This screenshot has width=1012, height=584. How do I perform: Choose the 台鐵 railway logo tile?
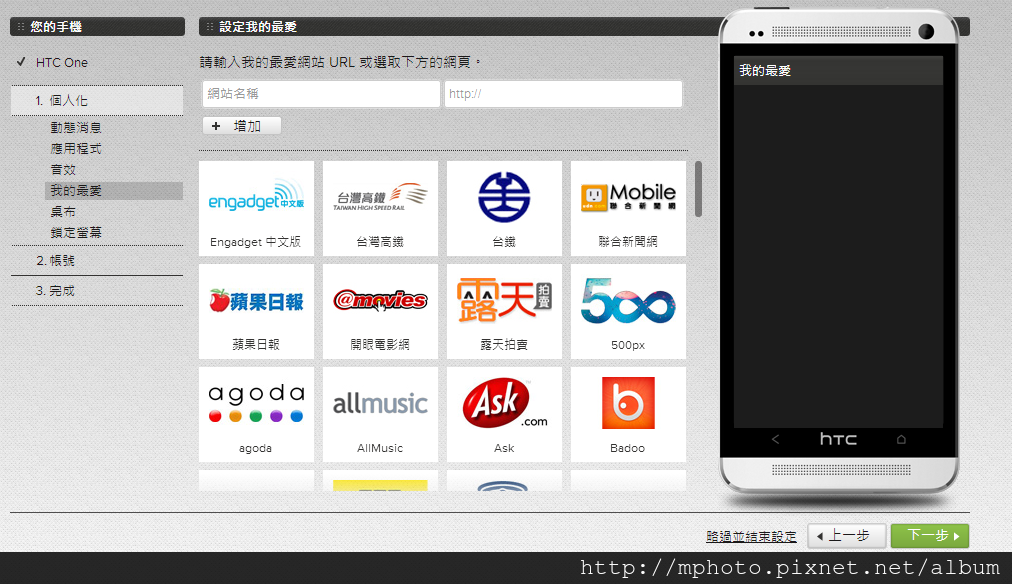(x=504, y=208)
